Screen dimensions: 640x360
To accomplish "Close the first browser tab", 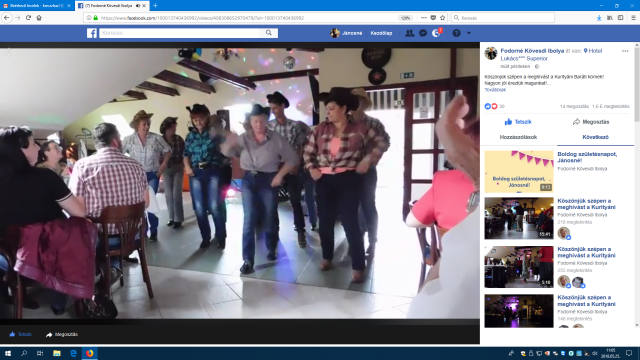I will tap(69, 6).
